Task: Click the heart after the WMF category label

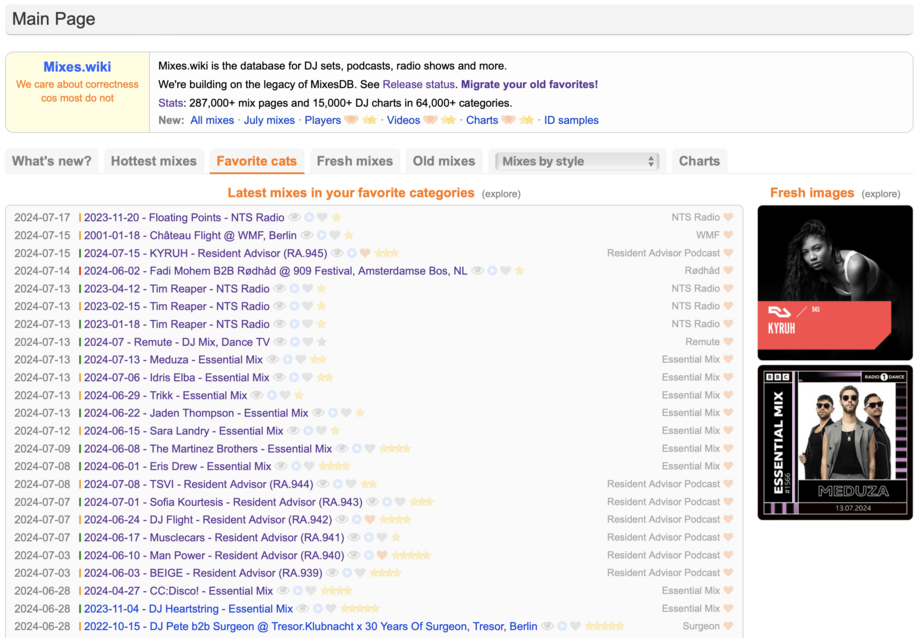Action: [728, 235]
